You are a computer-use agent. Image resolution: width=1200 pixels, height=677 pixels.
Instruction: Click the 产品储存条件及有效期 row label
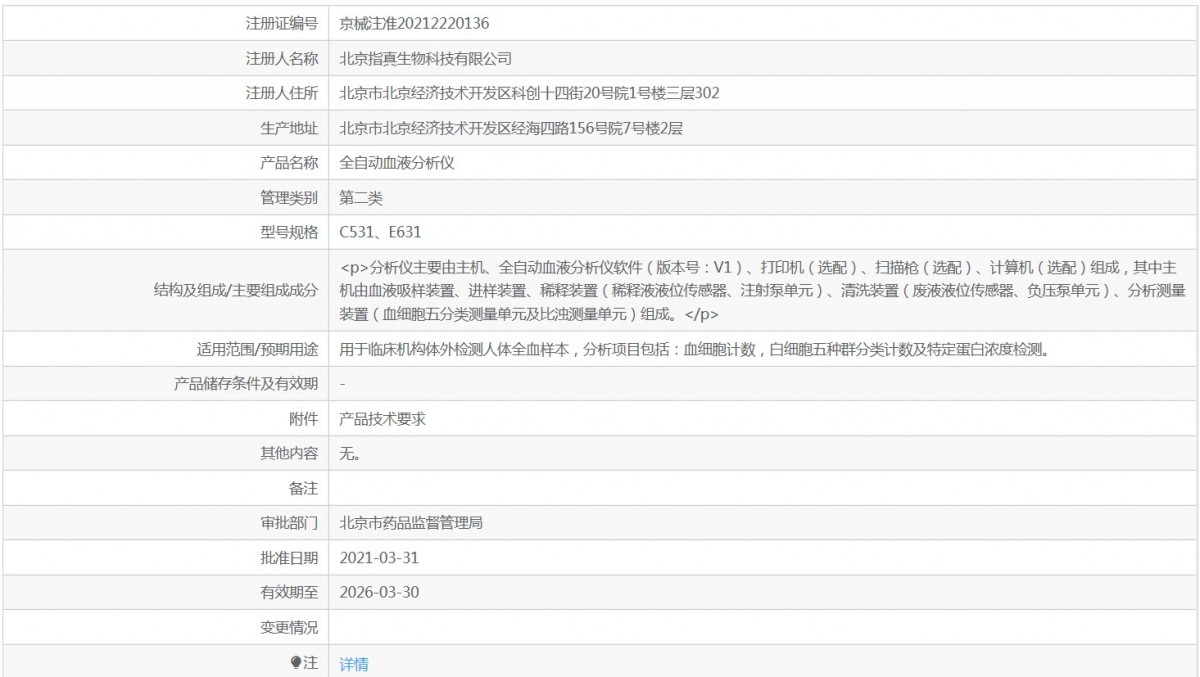coord(246,384)
